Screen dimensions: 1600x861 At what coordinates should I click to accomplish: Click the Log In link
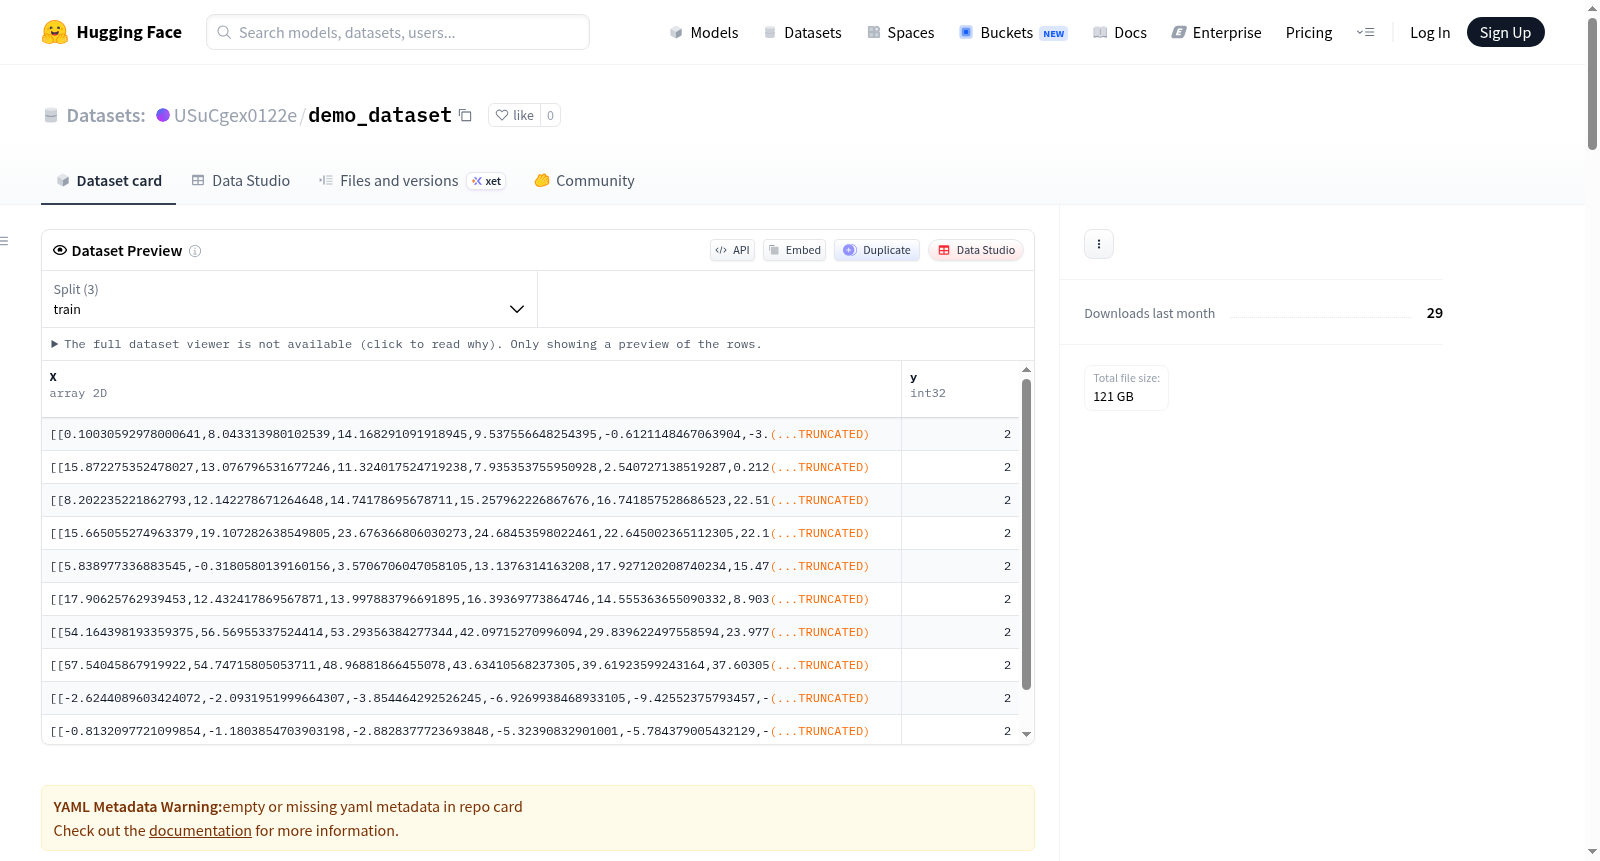(x=1430, y=32)
